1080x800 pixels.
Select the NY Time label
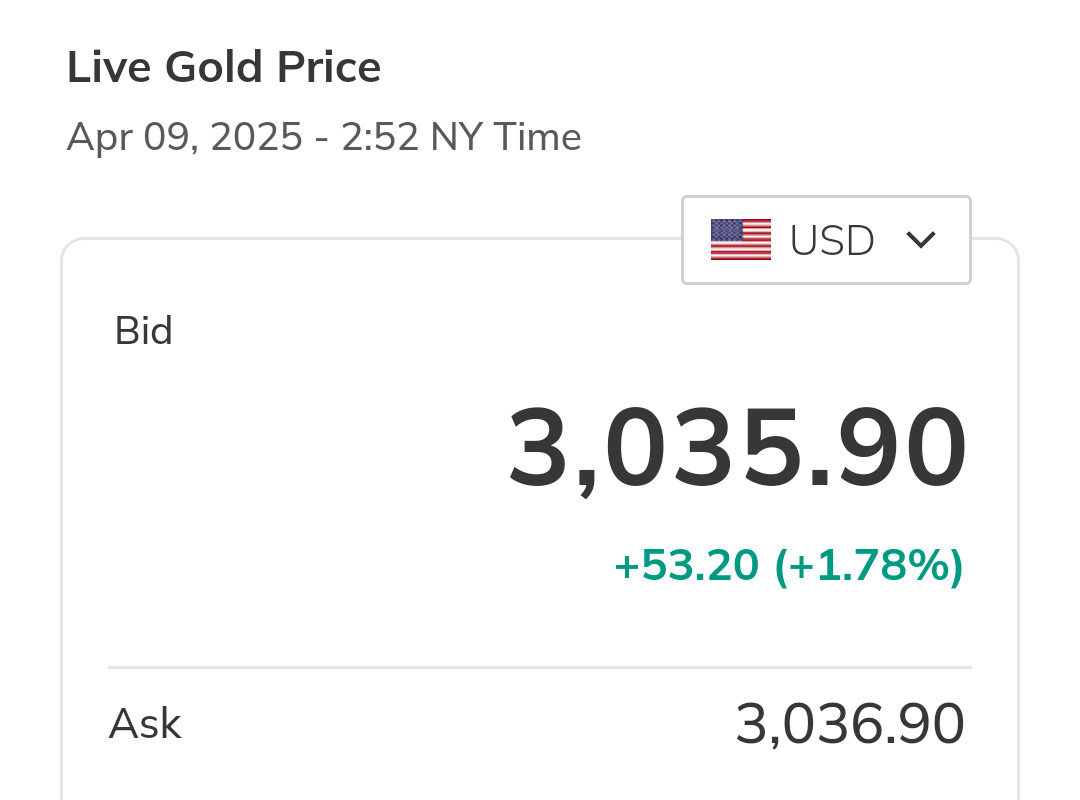tap(506, 137)
